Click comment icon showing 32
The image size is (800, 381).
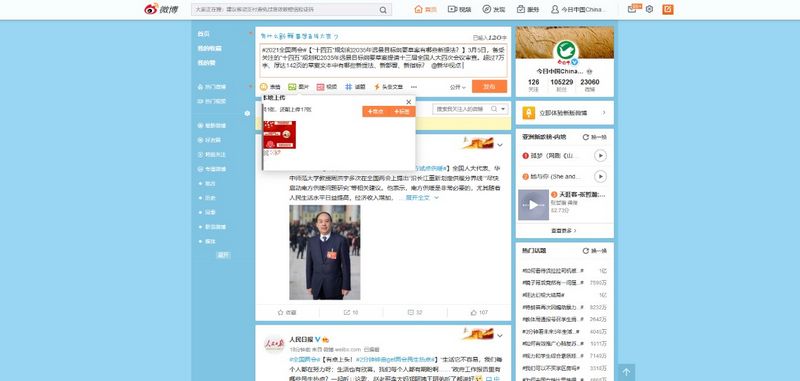point(415,312)
